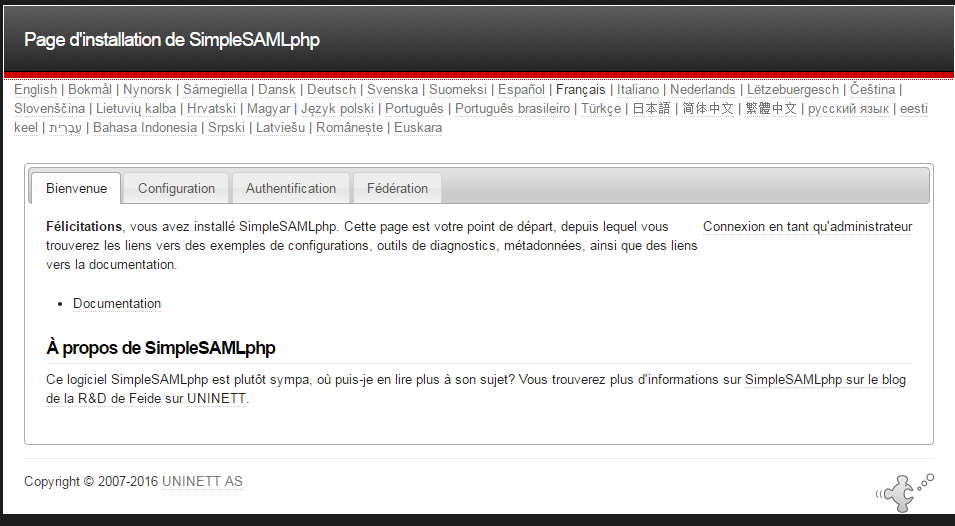Switch language to Türkçe
Image resolution: width=955 pixels, height=526 pixels.
pyautogui.click(x=601, y=108)
